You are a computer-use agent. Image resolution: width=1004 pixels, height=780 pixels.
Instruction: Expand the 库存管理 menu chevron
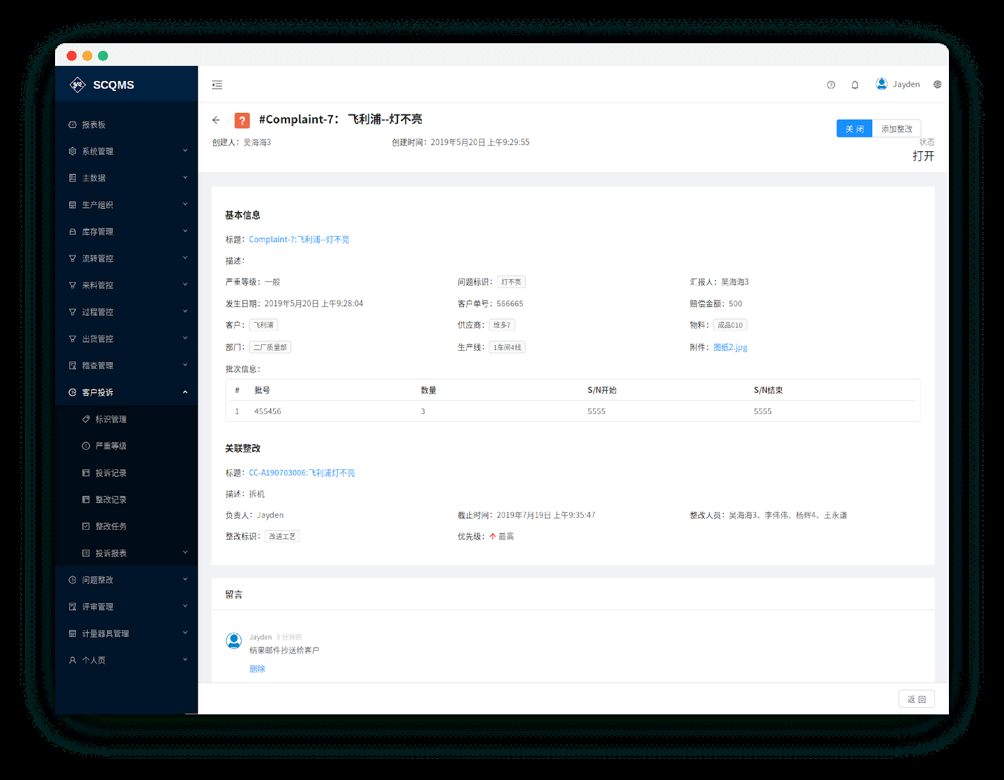[x=185, y=232]
